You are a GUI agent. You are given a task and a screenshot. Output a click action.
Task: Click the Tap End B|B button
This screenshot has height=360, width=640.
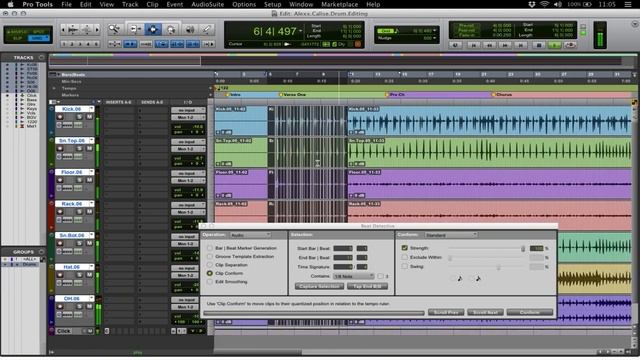pos(367,287)
